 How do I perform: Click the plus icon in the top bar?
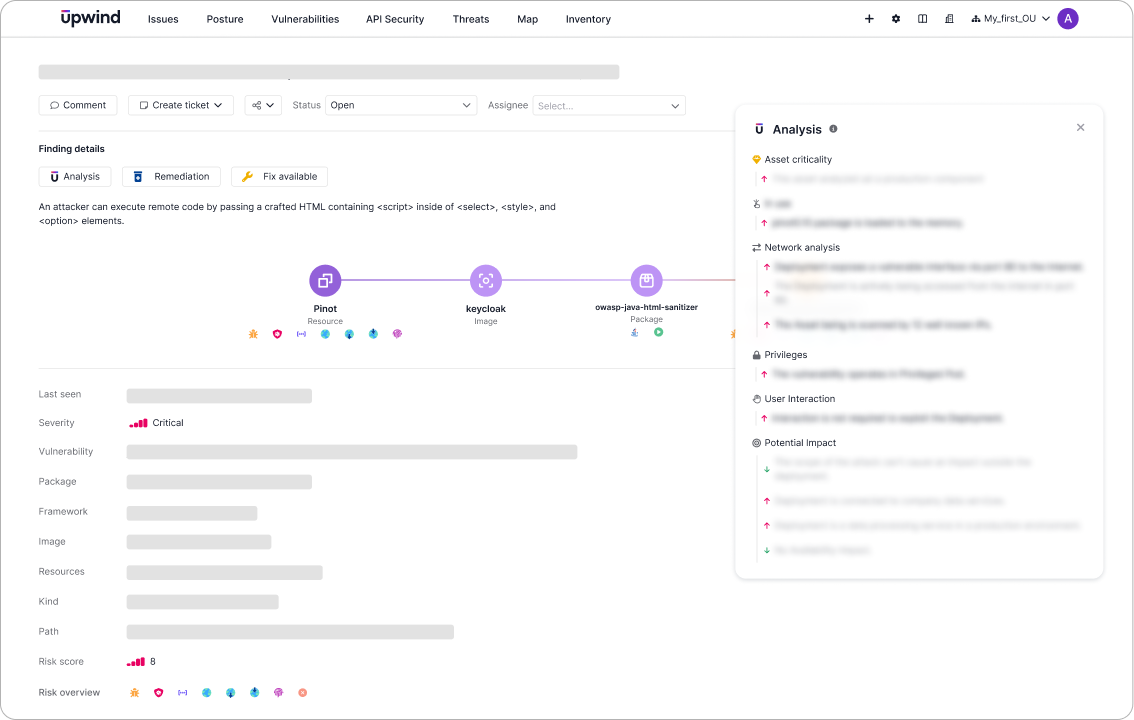tap(869, 18)
